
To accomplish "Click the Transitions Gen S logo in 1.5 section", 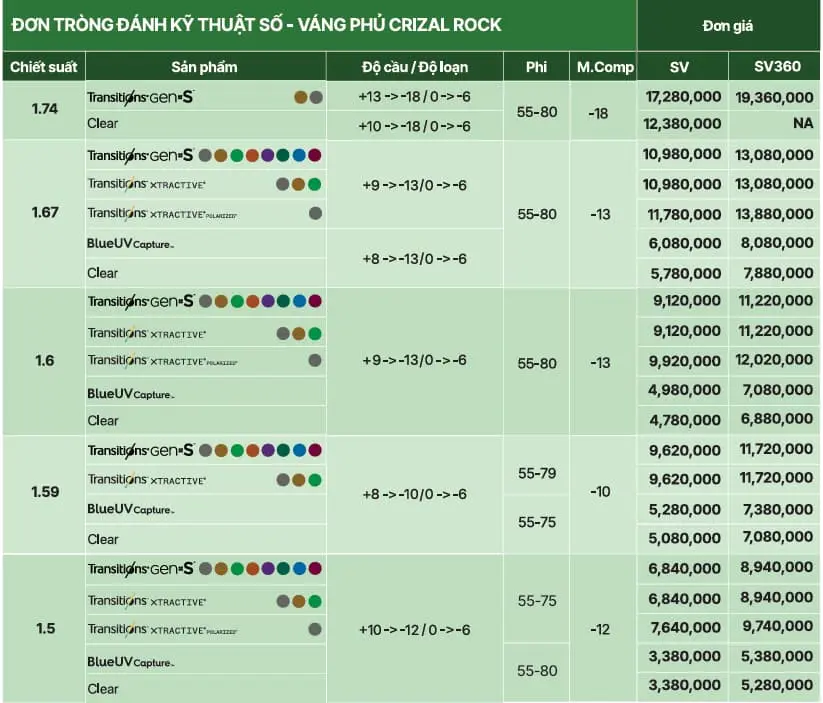I will (140, 569).
